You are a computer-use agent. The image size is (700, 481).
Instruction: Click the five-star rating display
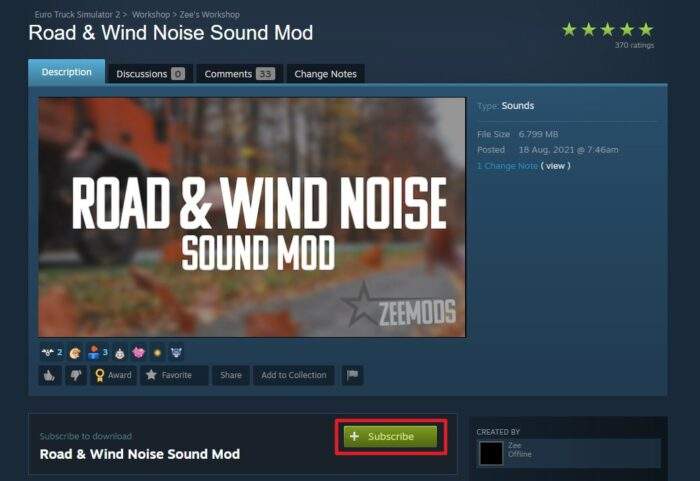(x=608, y=30)
